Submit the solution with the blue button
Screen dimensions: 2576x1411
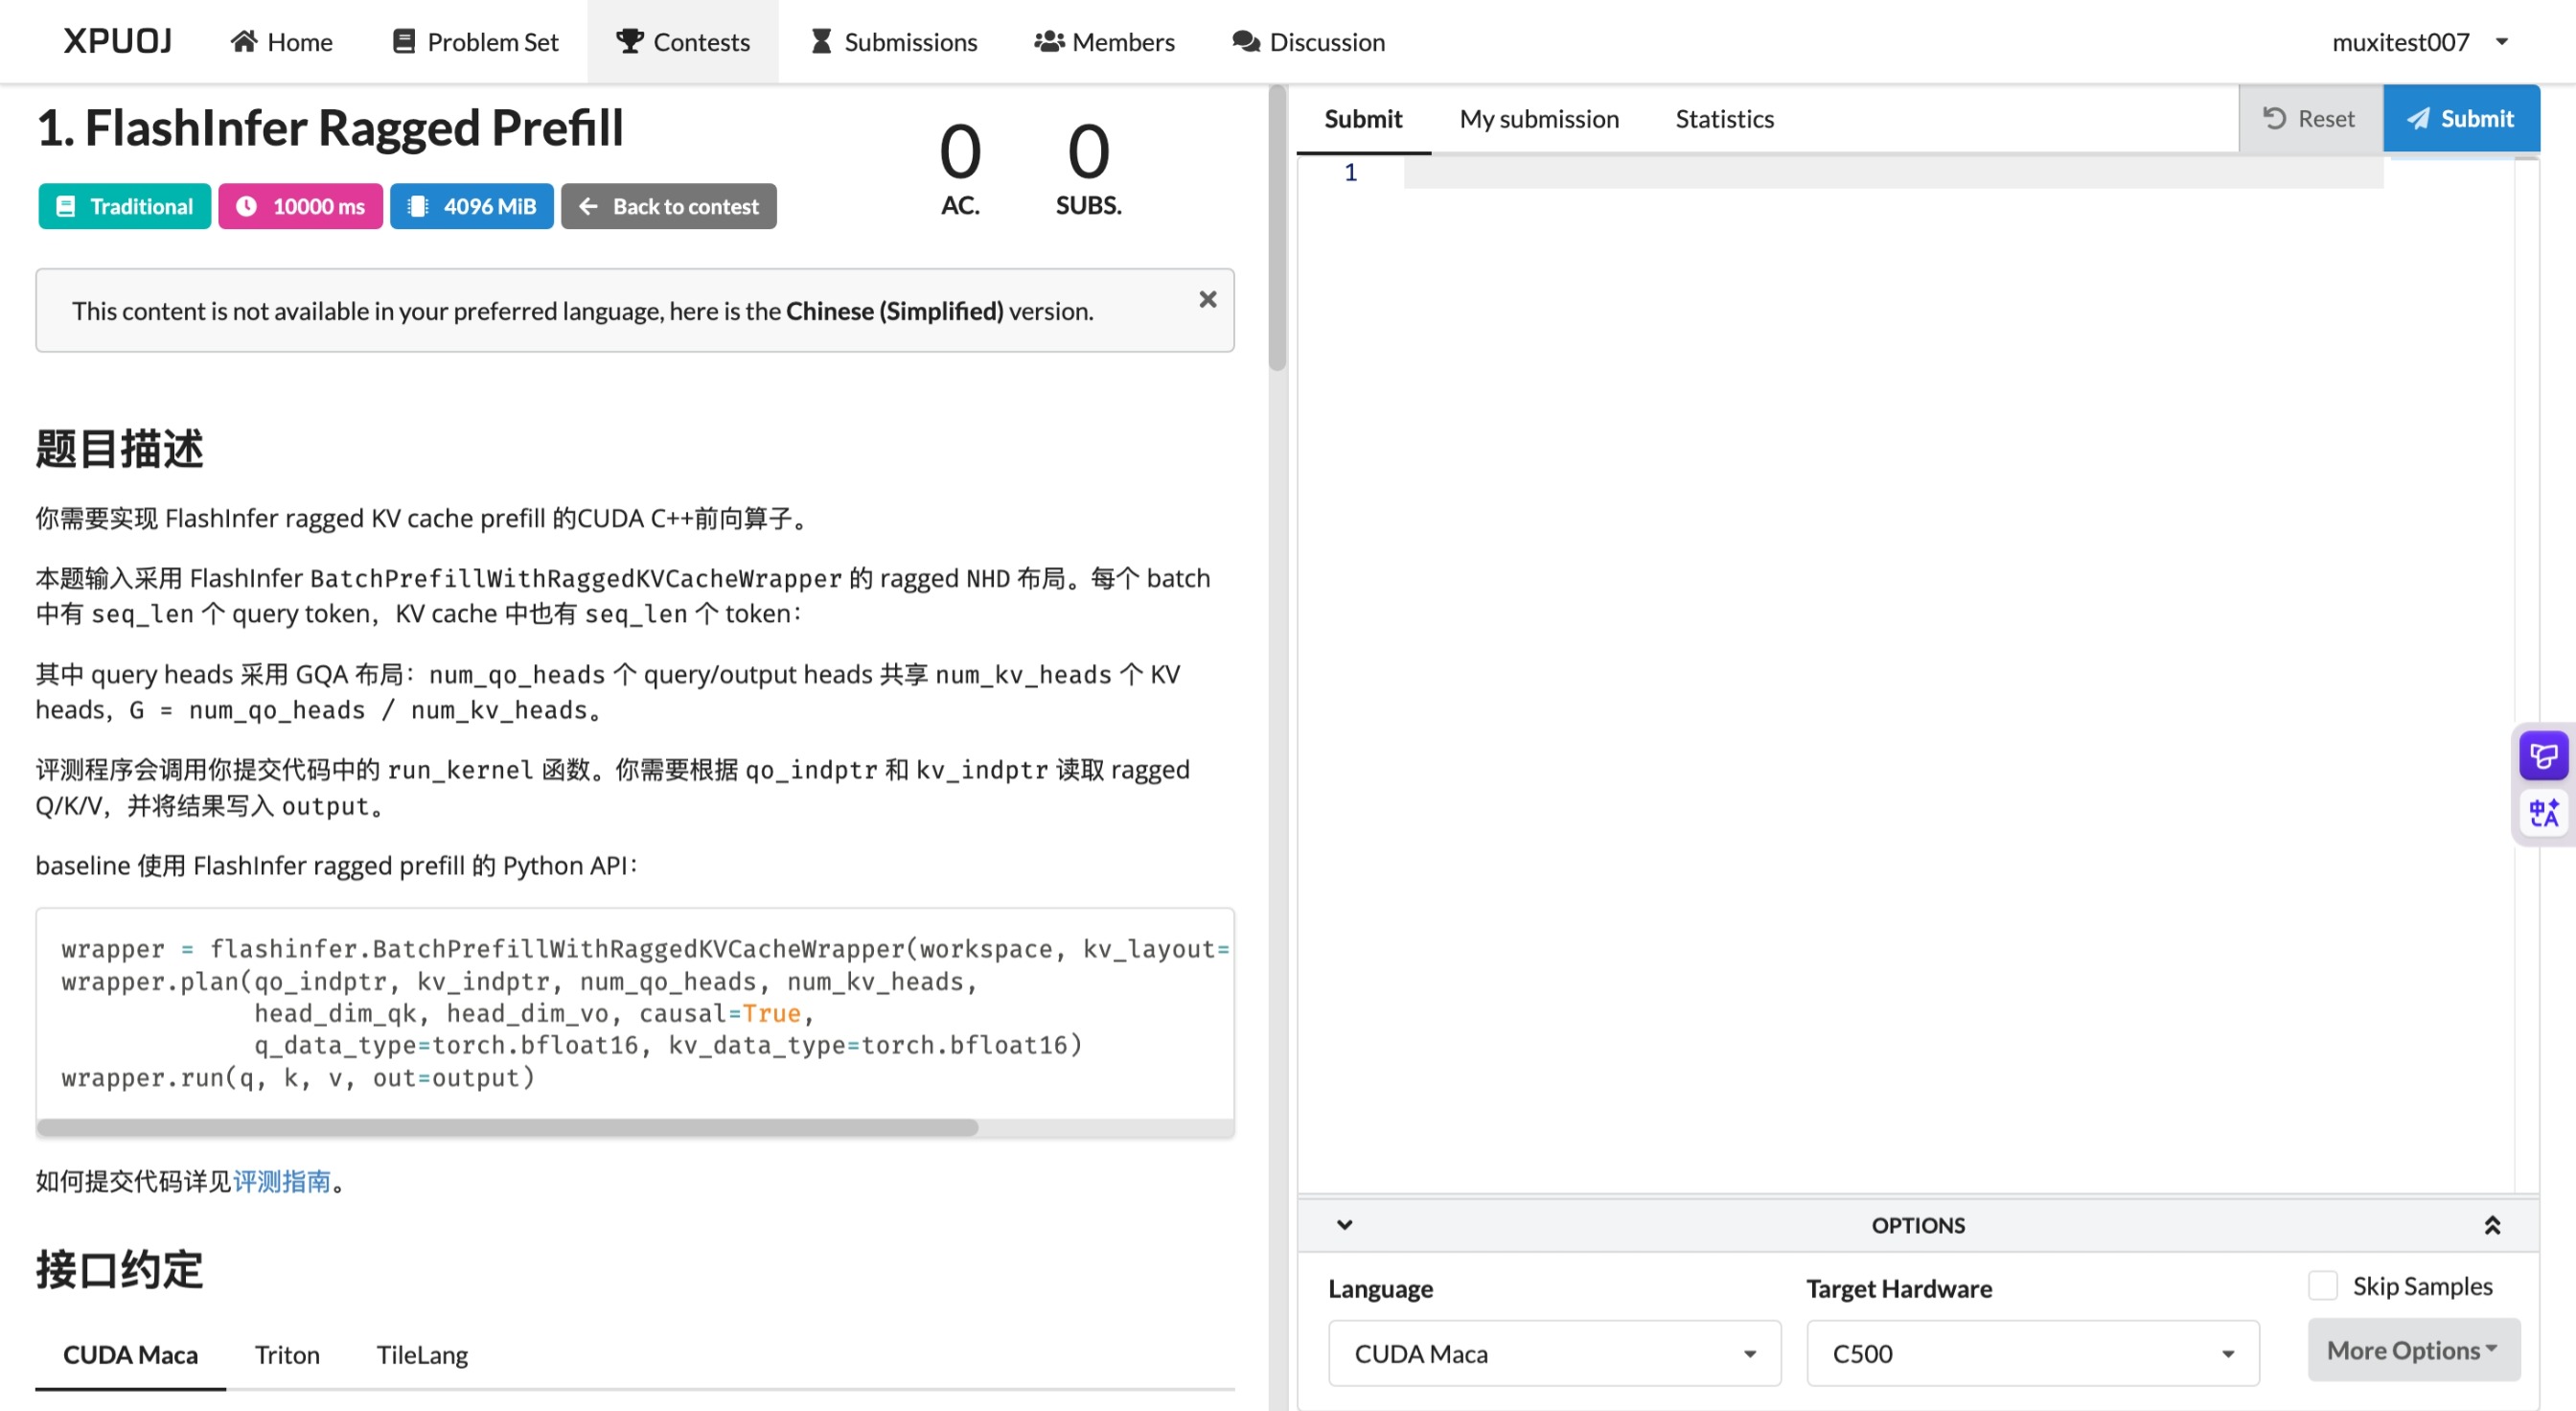(x=2461, y=118)
